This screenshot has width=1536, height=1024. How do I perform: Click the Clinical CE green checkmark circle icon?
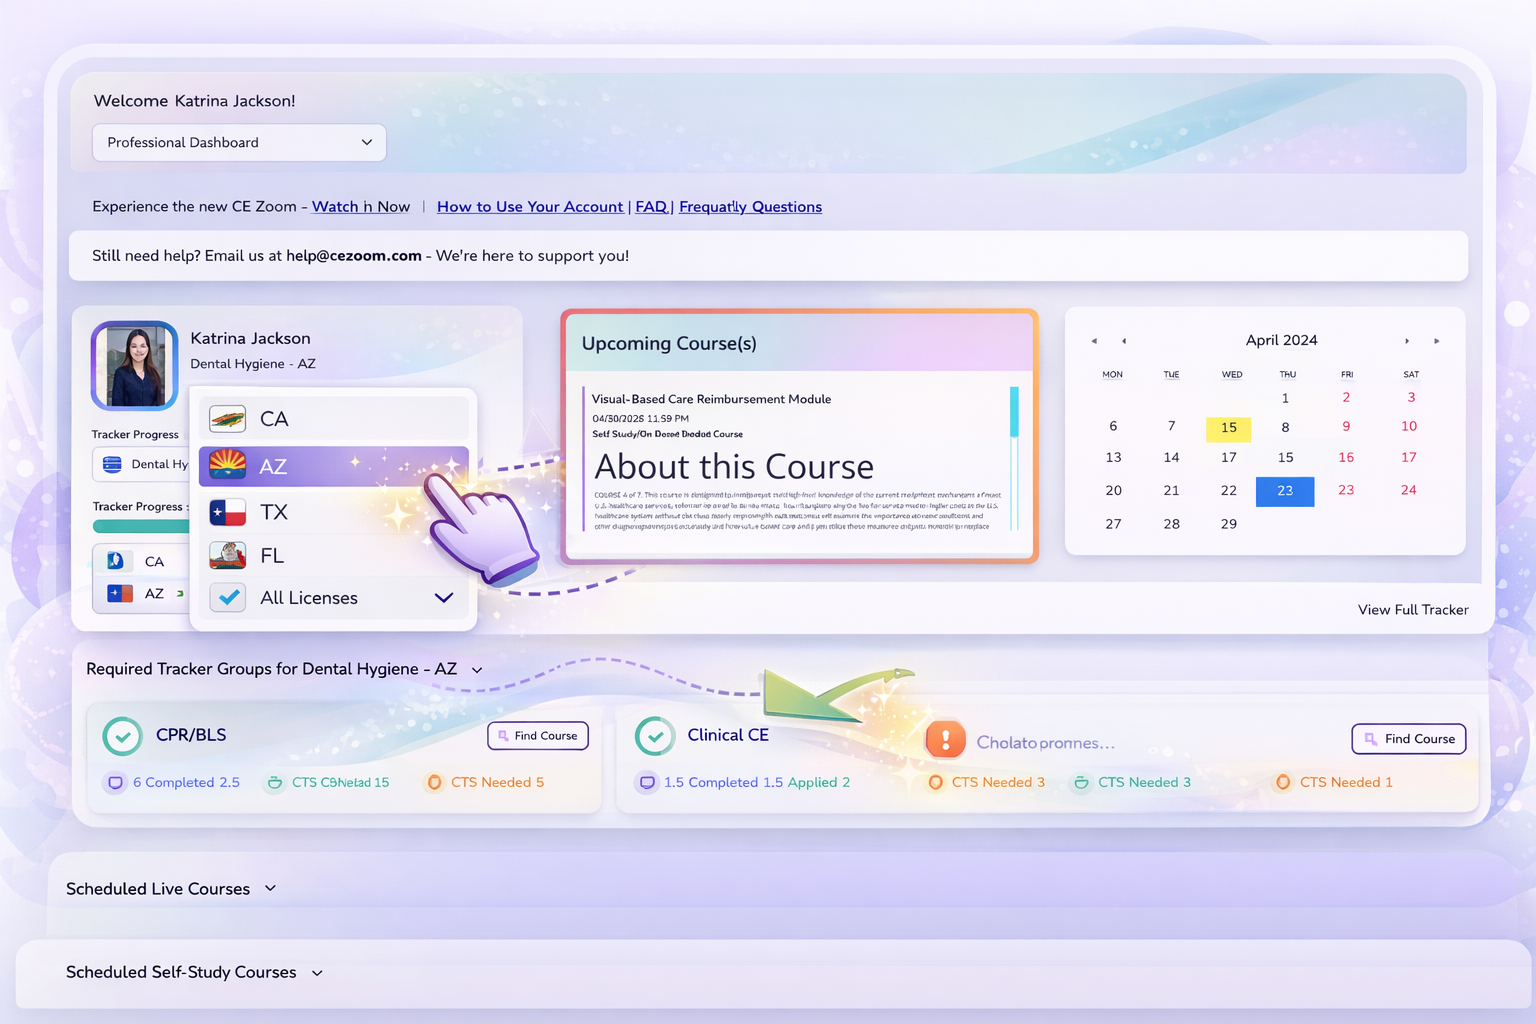tap(654, 736)
